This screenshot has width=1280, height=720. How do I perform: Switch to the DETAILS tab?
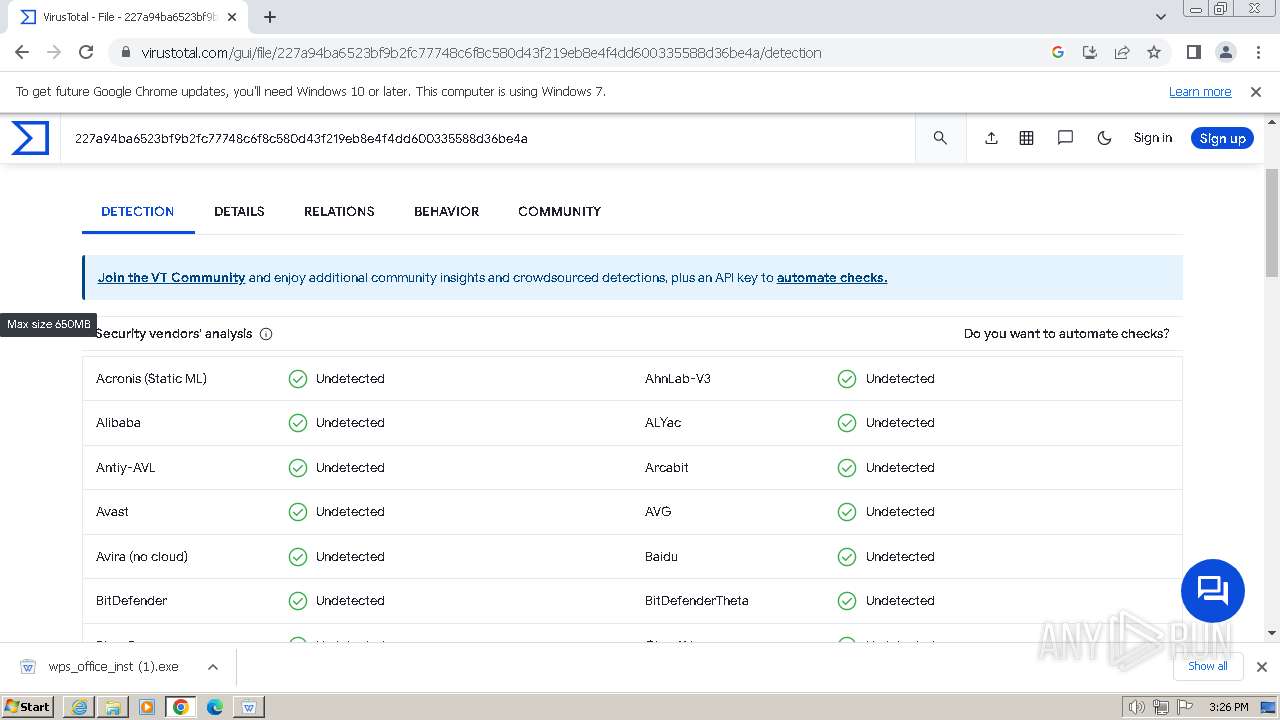(239, 211)
